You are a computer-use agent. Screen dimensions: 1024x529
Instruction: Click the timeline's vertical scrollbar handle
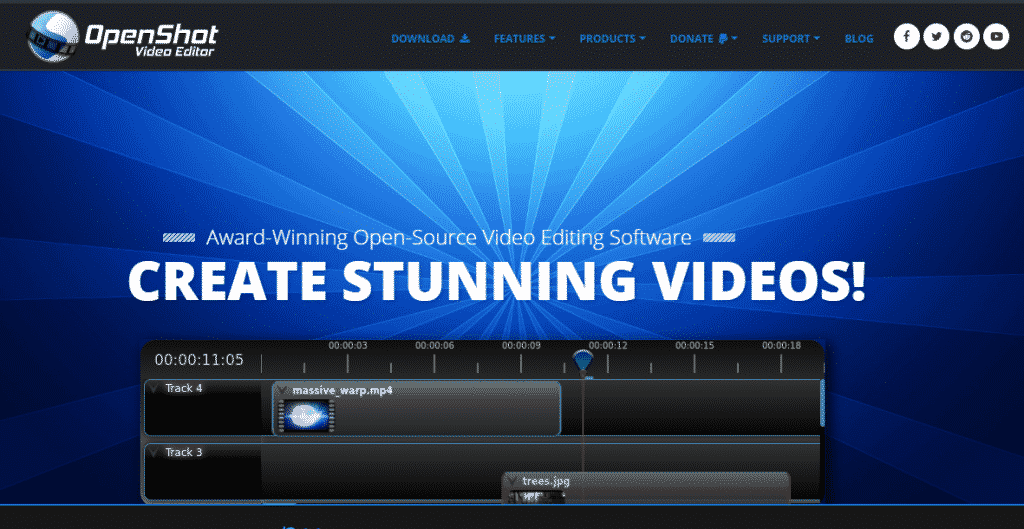click(x=822, y=403)
